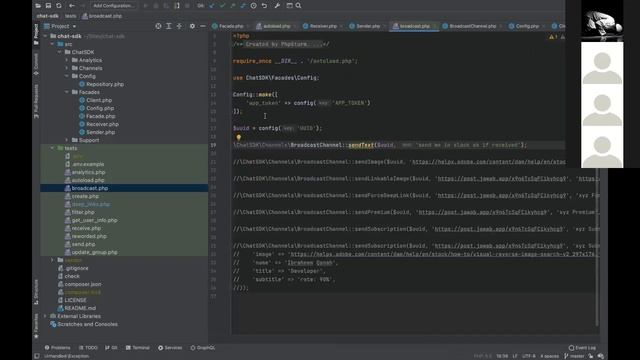Click Select Opened File target icon

[x=158, y=26]
